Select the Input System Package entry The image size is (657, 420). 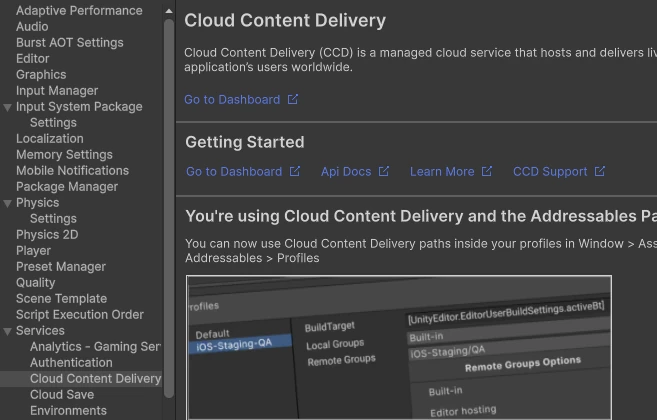(x=79, y=106)
